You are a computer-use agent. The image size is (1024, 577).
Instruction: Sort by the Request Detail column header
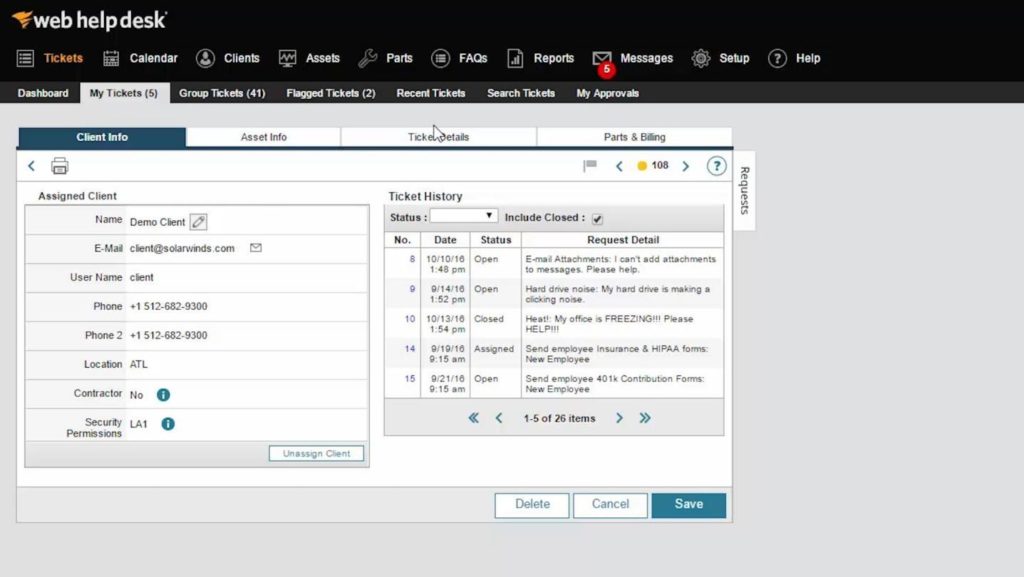coord(623,240)
